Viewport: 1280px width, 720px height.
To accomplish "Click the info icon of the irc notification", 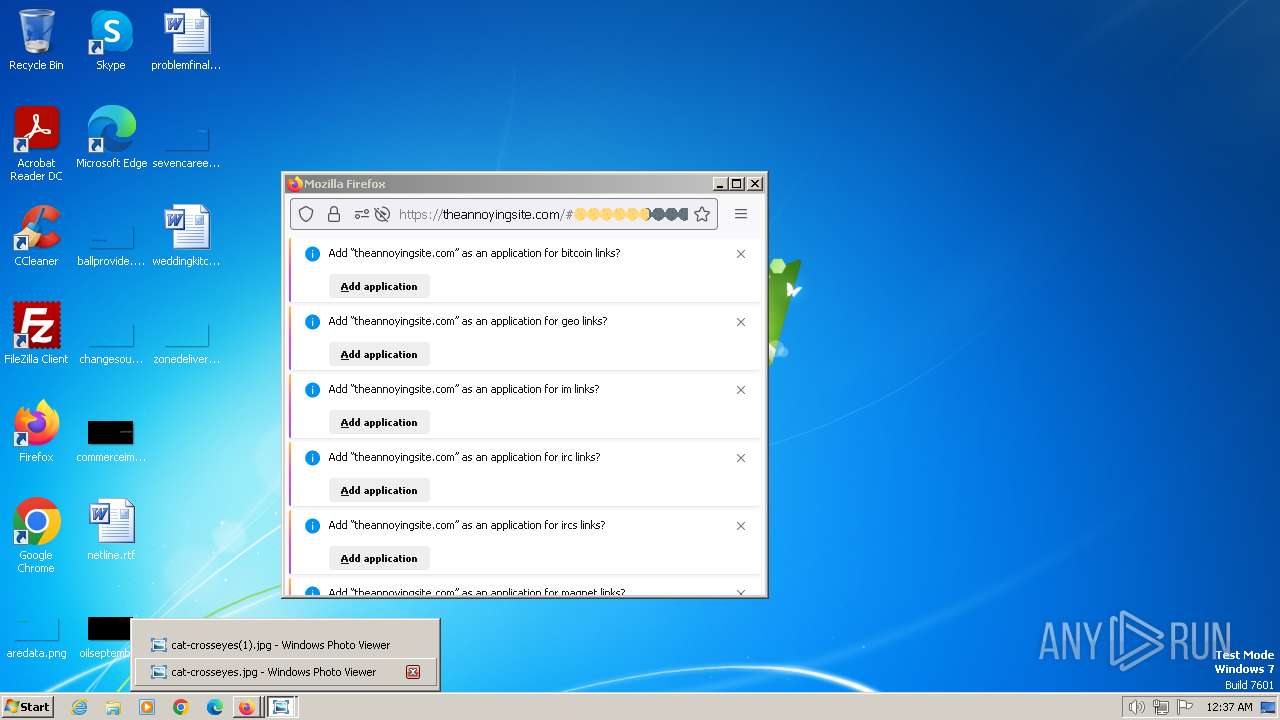I will pyautogui.click(x=312, y=458).
